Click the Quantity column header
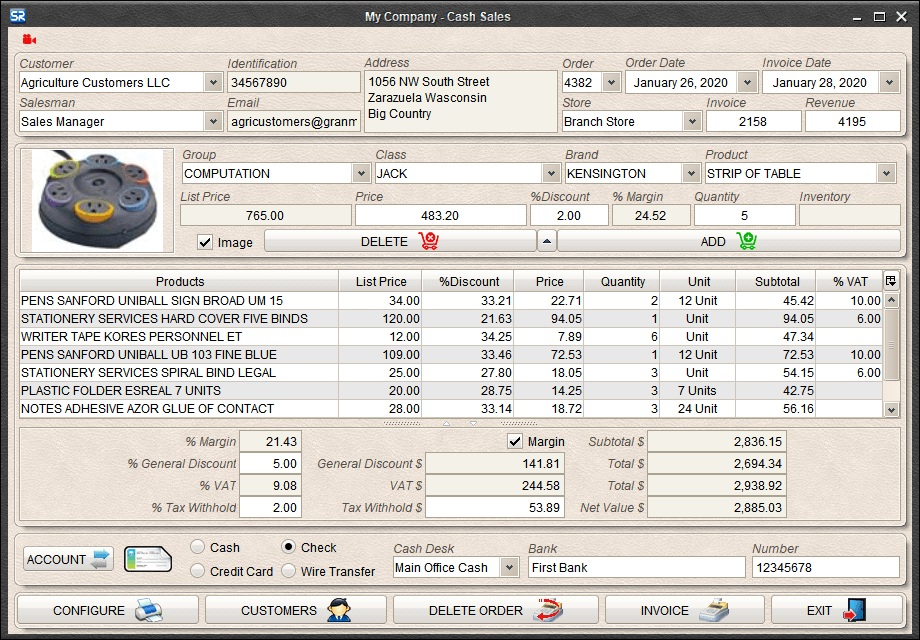The width and height of the screenshot is (920, 640). (x=622, y=282)
